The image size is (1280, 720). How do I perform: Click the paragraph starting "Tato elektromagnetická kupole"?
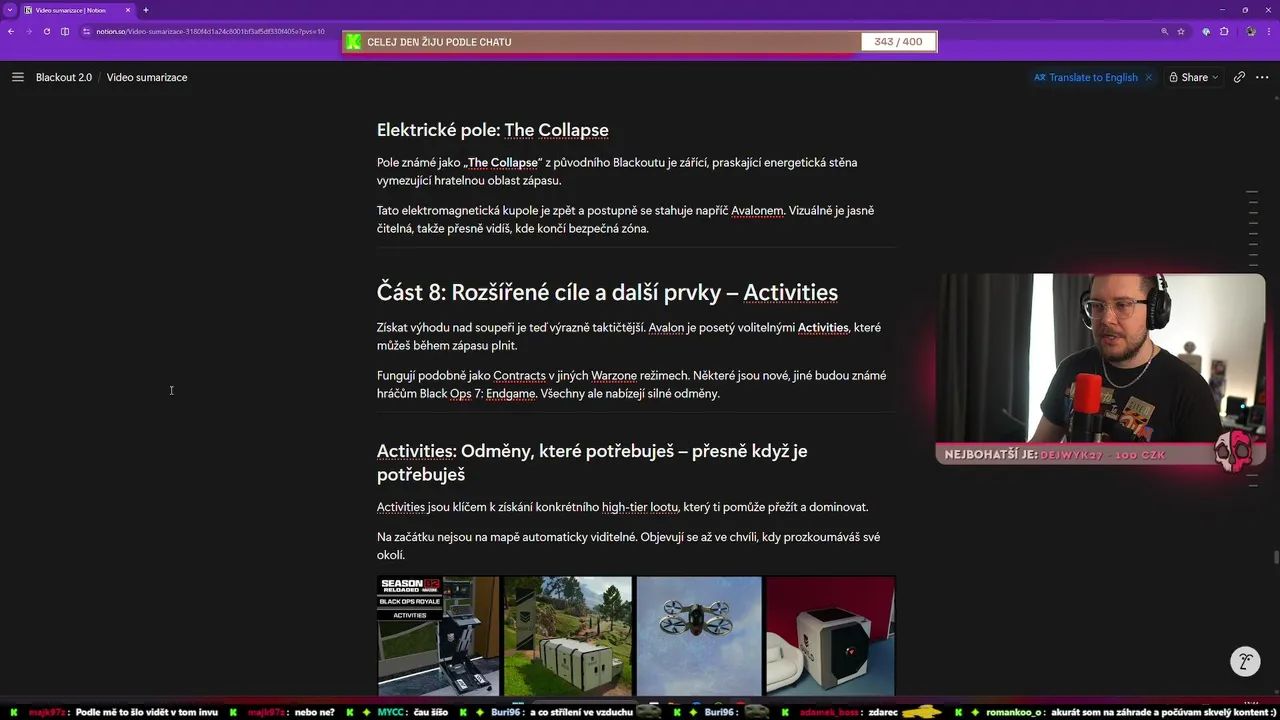[x=625, y=219]
